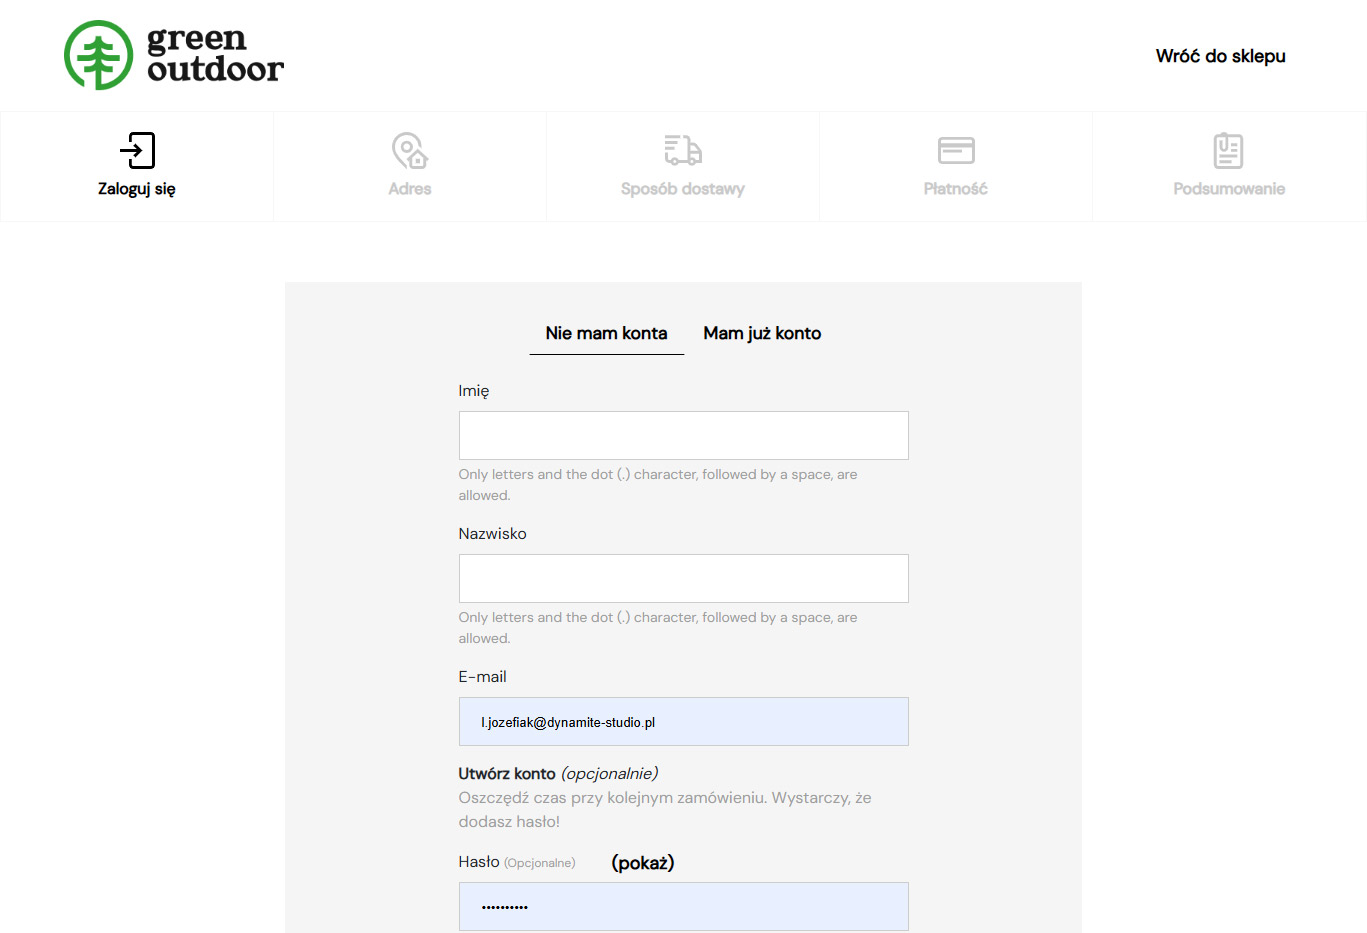
Task: Select the Zaloguj się step label
Action: tap(137, 189)
